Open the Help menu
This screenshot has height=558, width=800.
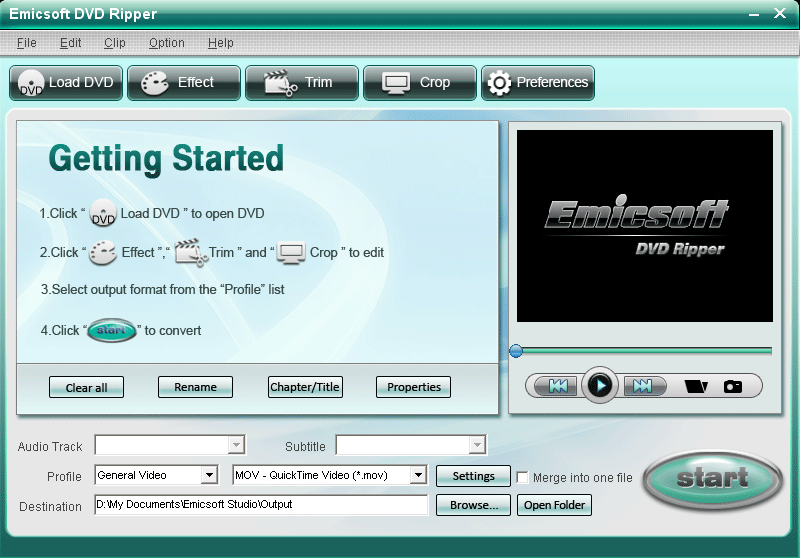220,43
